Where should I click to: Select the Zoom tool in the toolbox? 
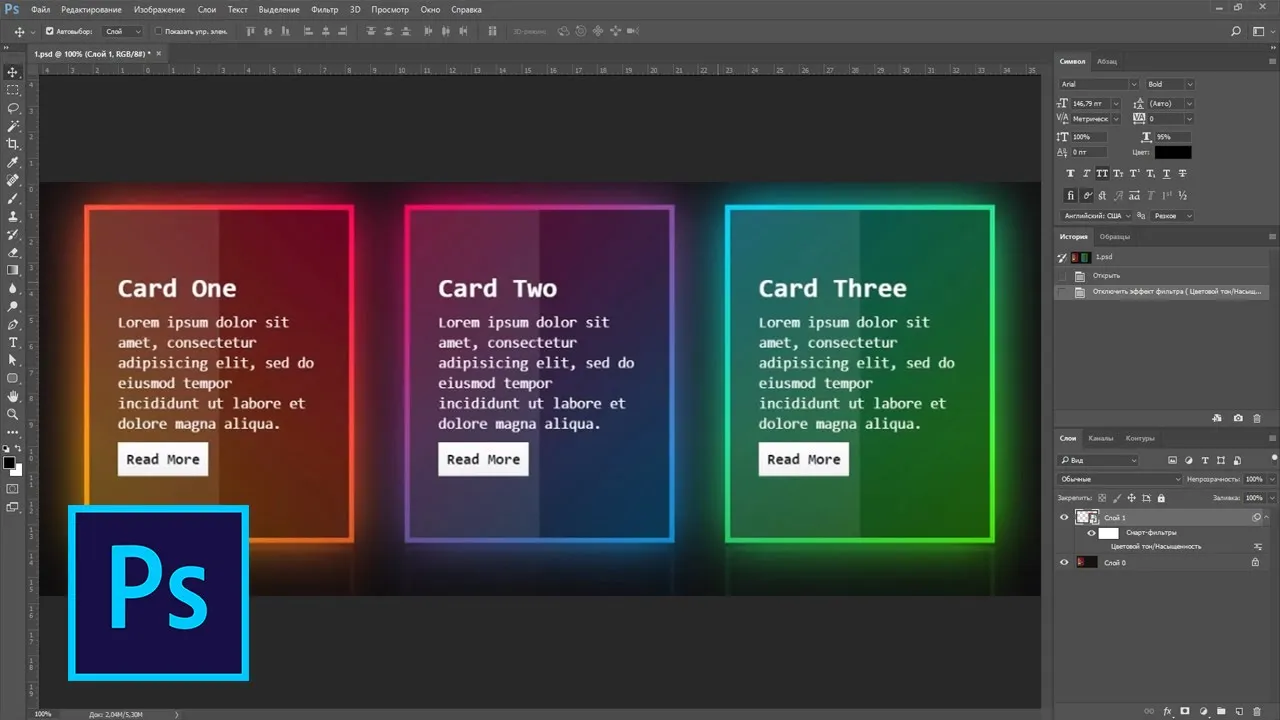coord(13,414)
